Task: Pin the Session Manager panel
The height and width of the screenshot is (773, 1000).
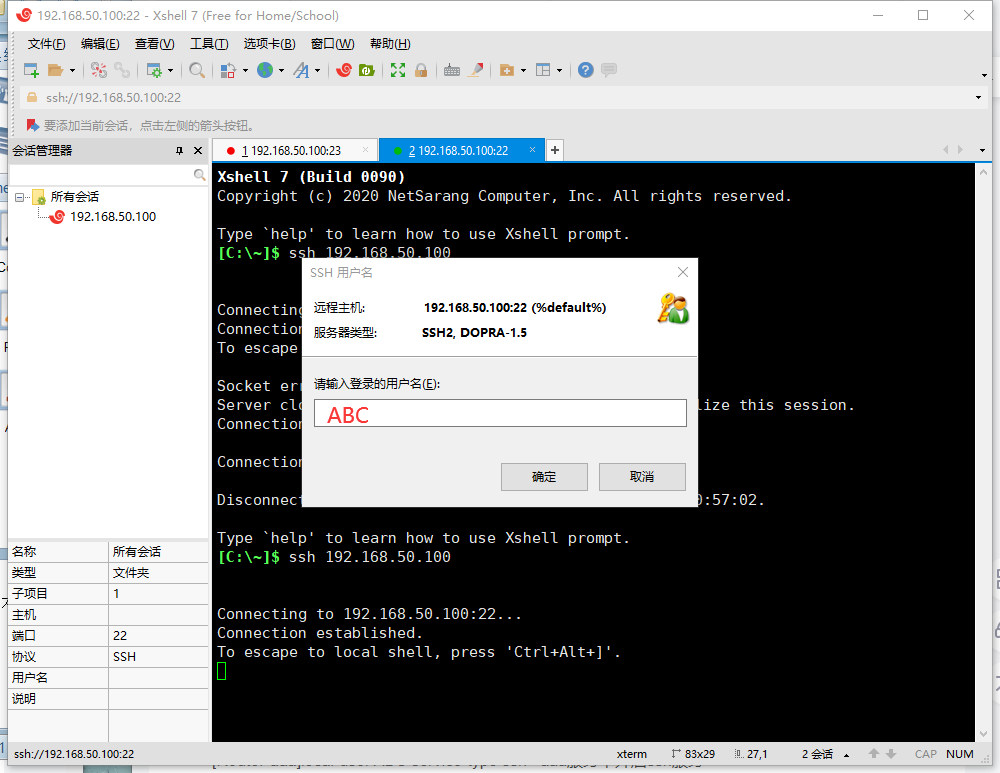Action: 179,151
